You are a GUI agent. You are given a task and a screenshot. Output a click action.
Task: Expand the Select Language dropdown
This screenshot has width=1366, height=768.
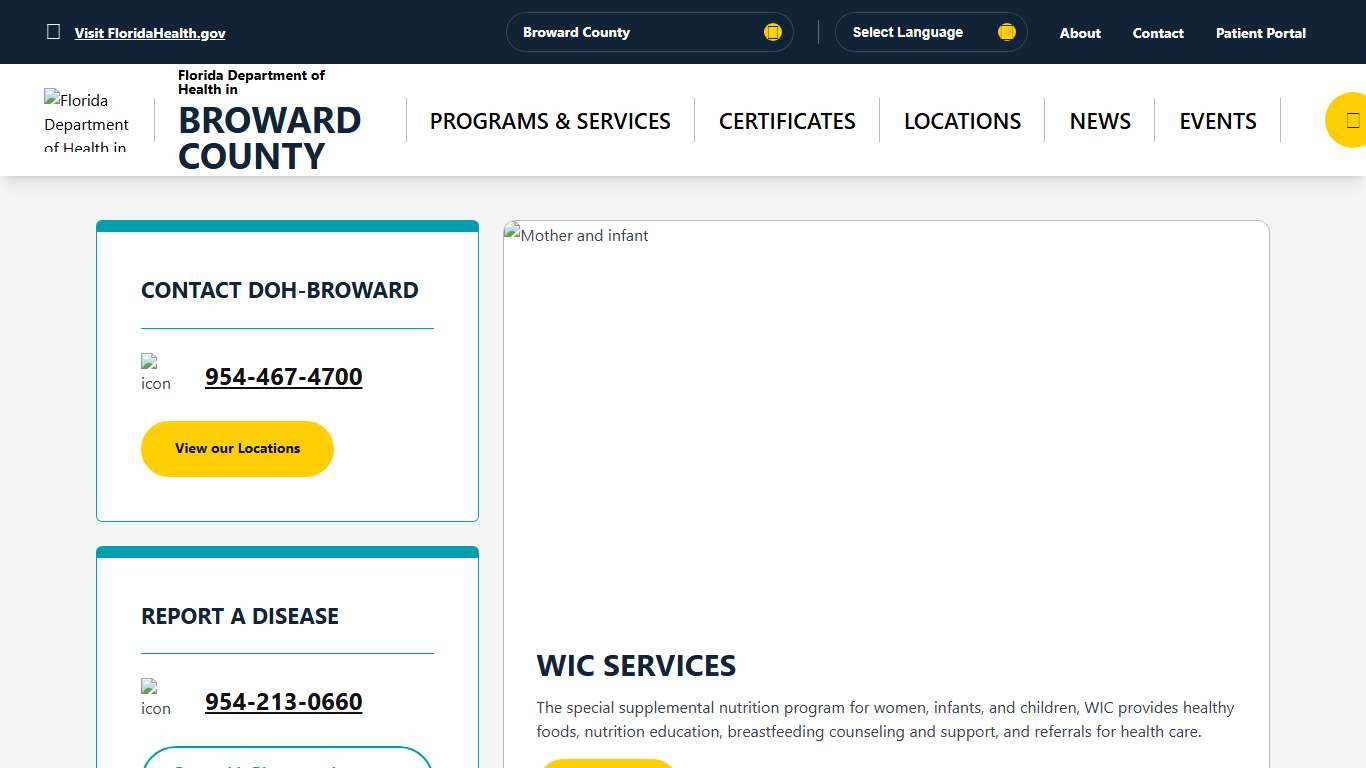tap(930, 31)
